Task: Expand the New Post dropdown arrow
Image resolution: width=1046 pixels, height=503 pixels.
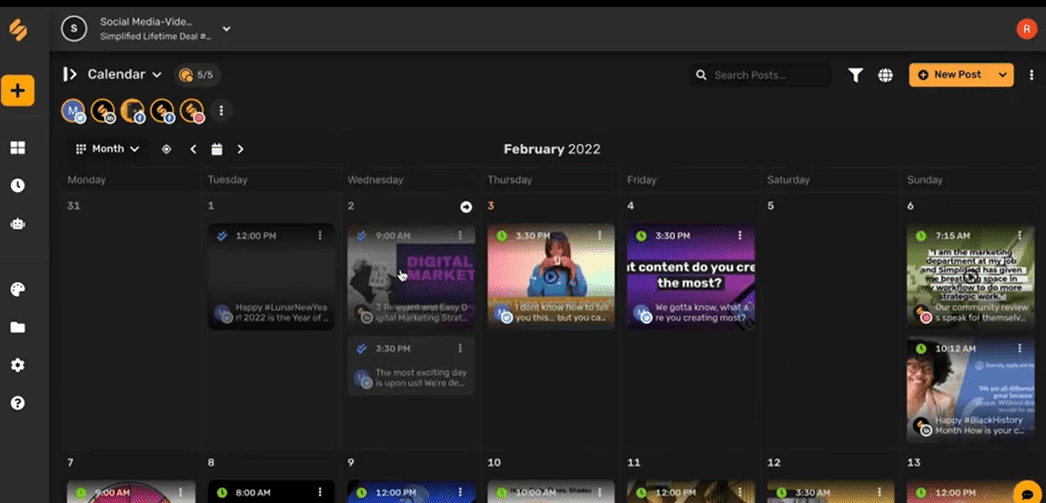Action: pos(1002,75)
